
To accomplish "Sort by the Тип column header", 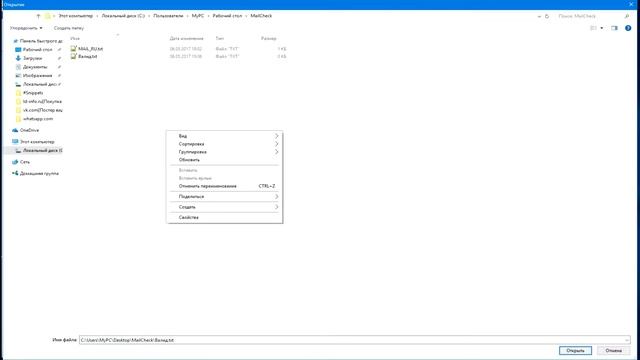I will coord(220,38).
